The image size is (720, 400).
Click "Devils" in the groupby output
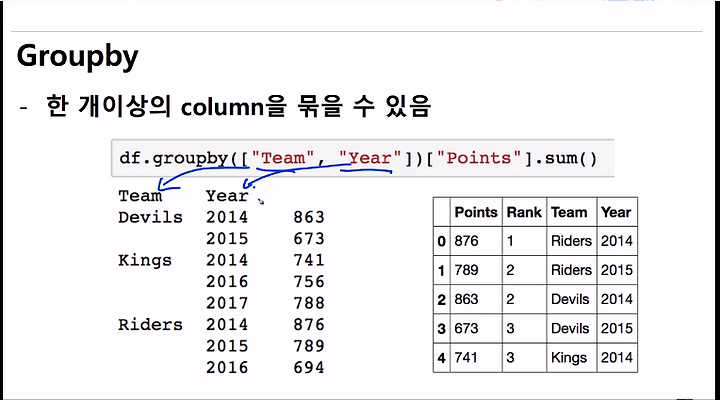(150, 217)
